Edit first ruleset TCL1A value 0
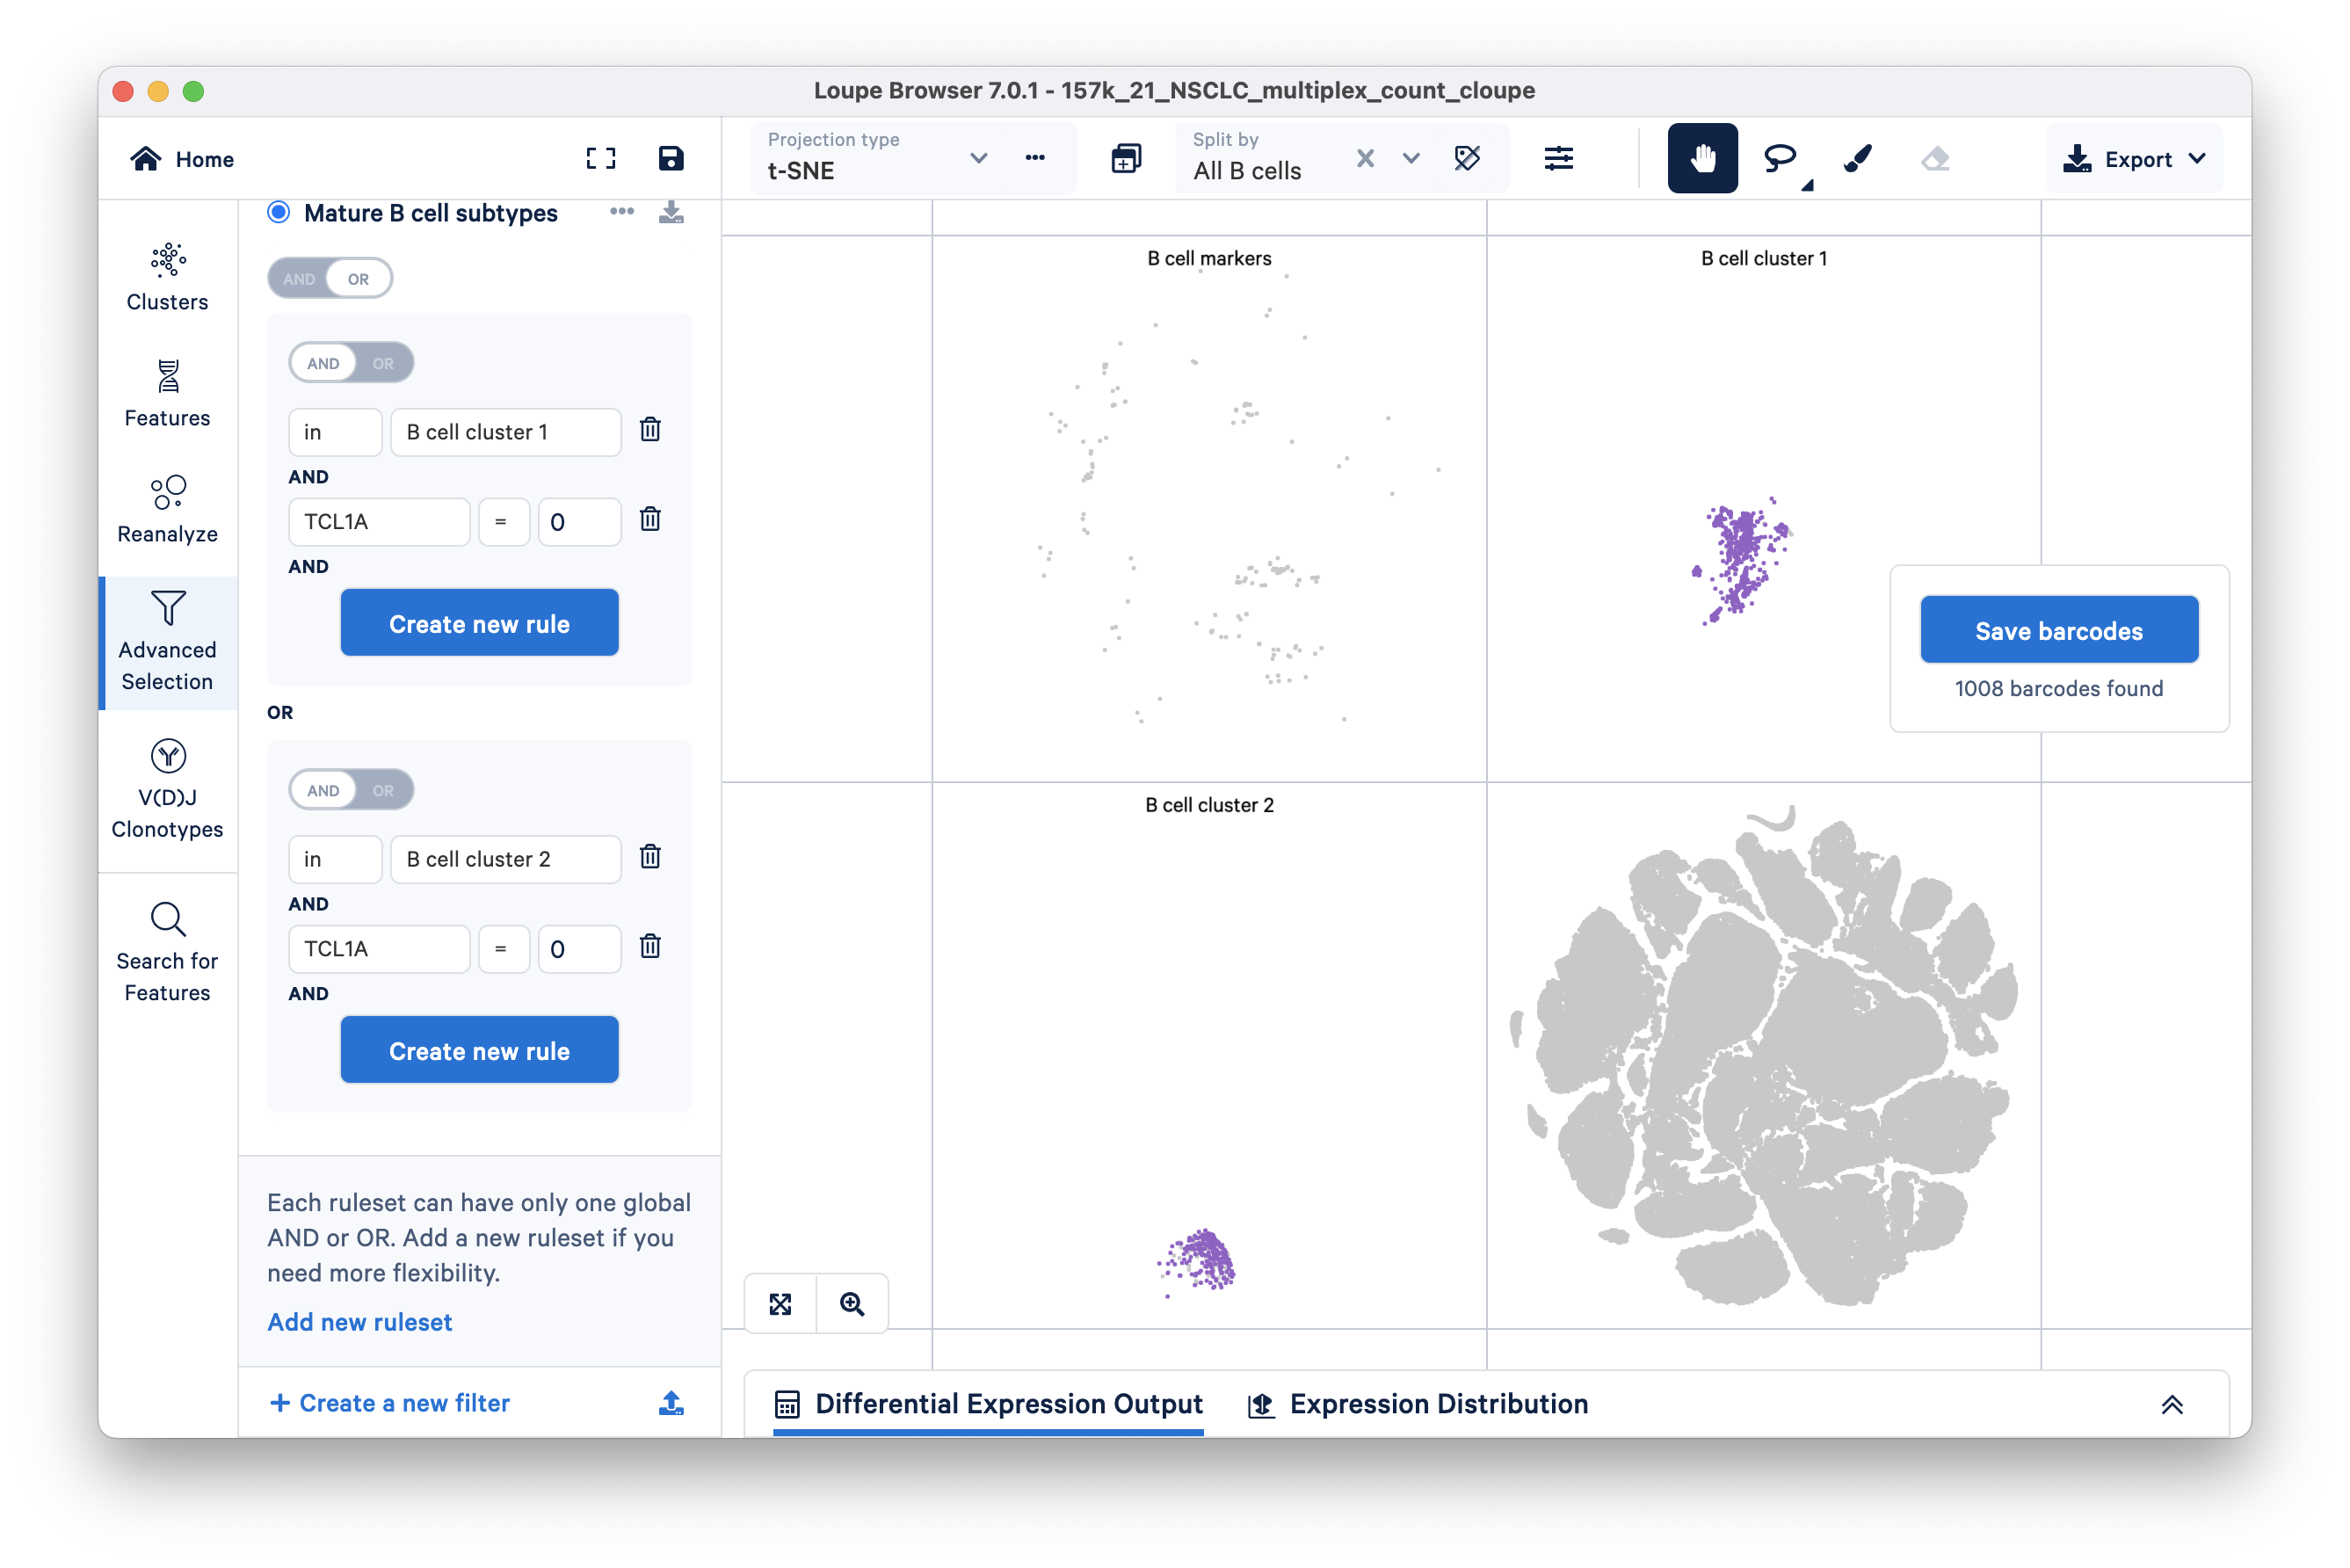This screenshot has height=1568, width=2350. tap(579, 521)
